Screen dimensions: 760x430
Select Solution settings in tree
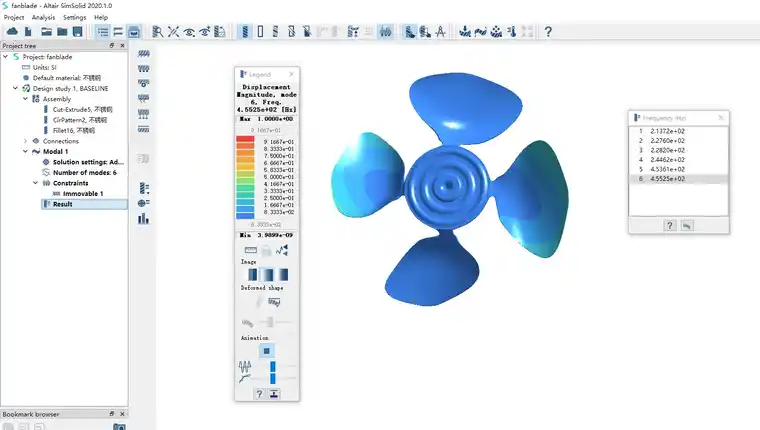(88, 162)
